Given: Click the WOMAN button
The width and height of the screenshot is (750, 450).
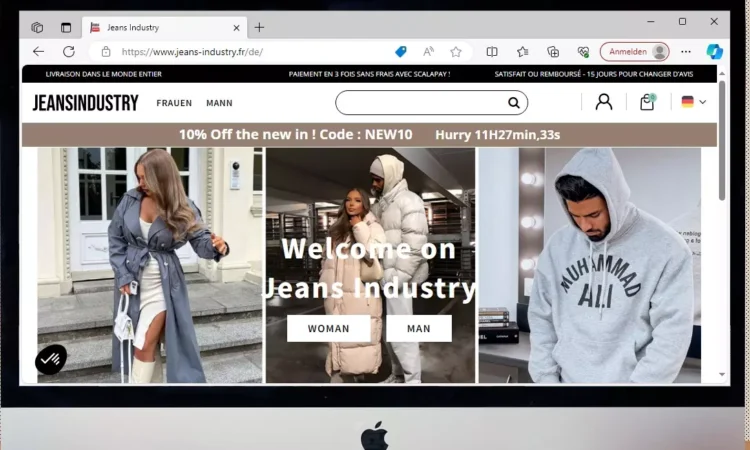Looking at the screenshot, I should coord(329,329).
